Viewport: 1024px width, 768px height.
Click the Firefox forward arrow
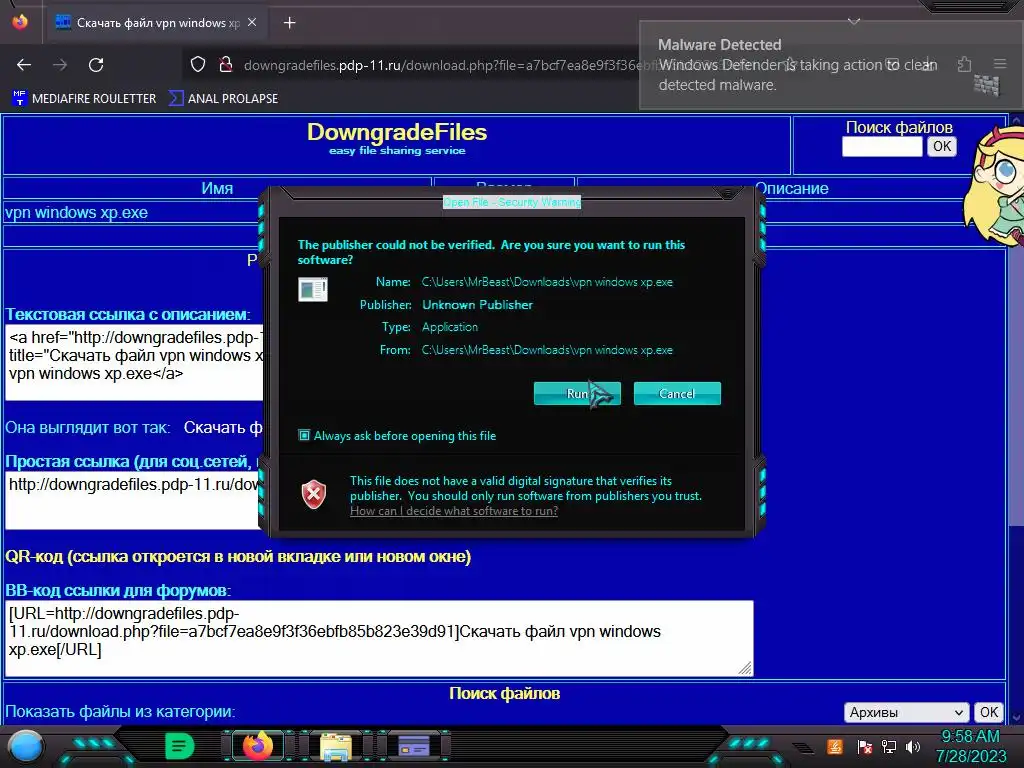click(x=60, y=65)
